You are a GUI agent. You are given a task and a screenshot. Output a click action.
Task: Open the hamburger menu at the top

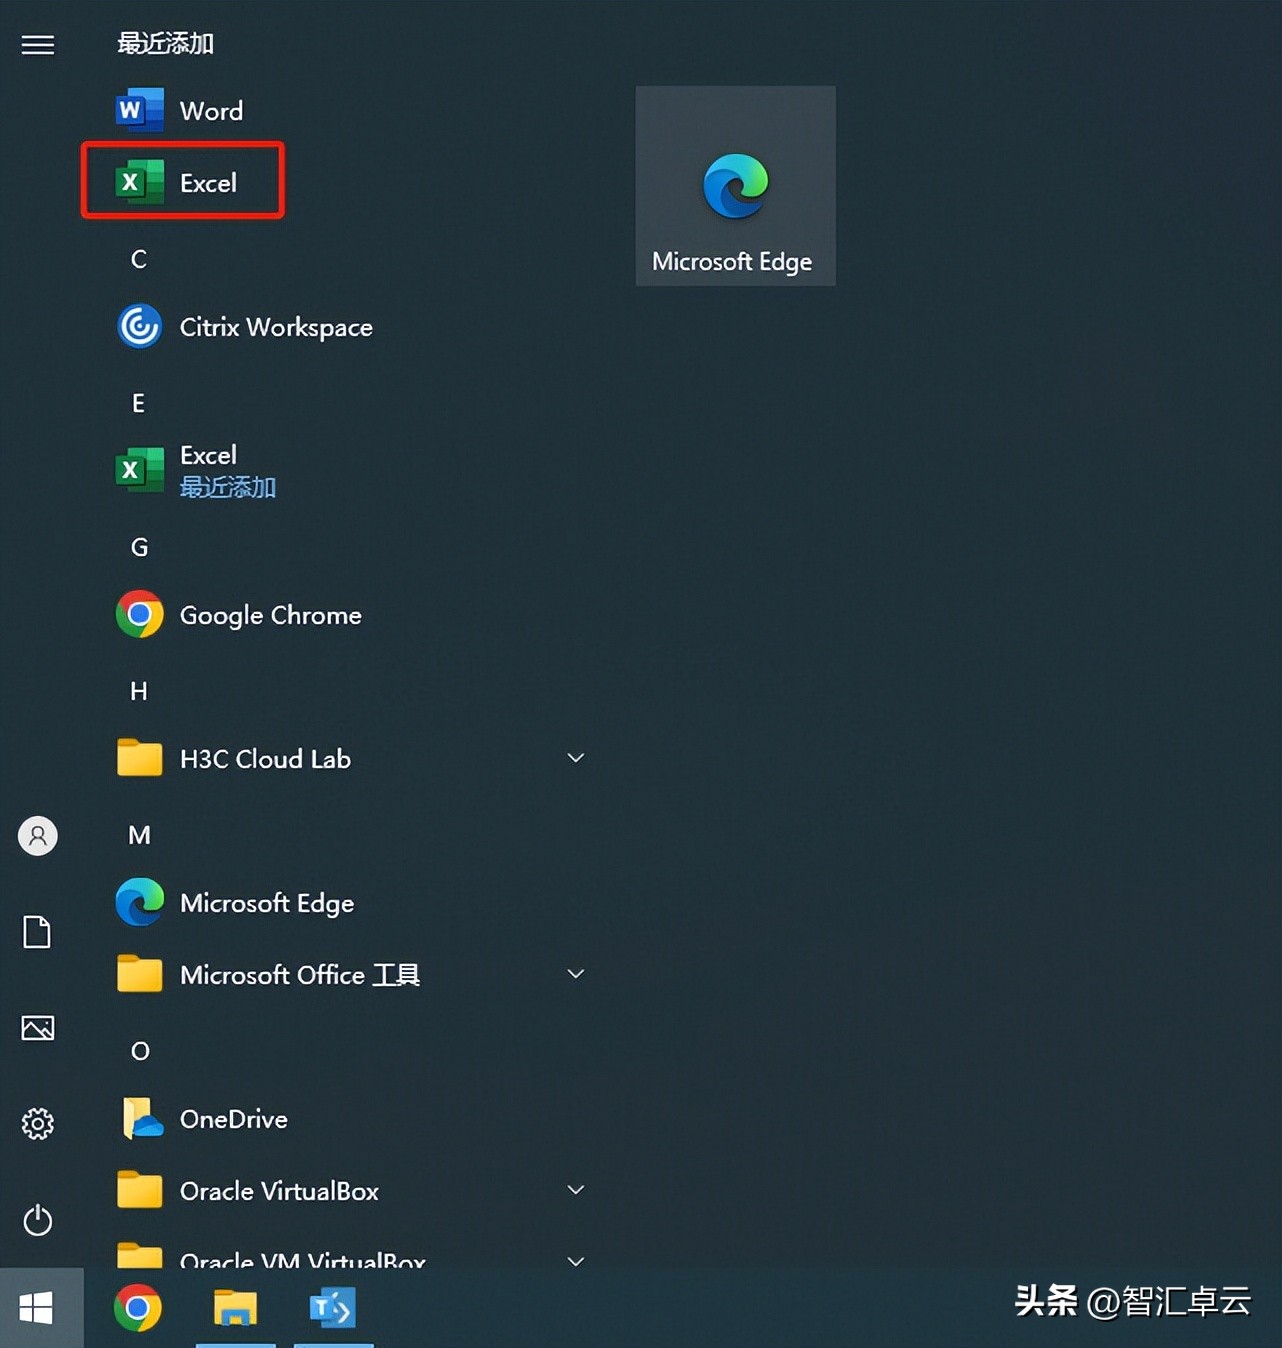coord(38,44)
